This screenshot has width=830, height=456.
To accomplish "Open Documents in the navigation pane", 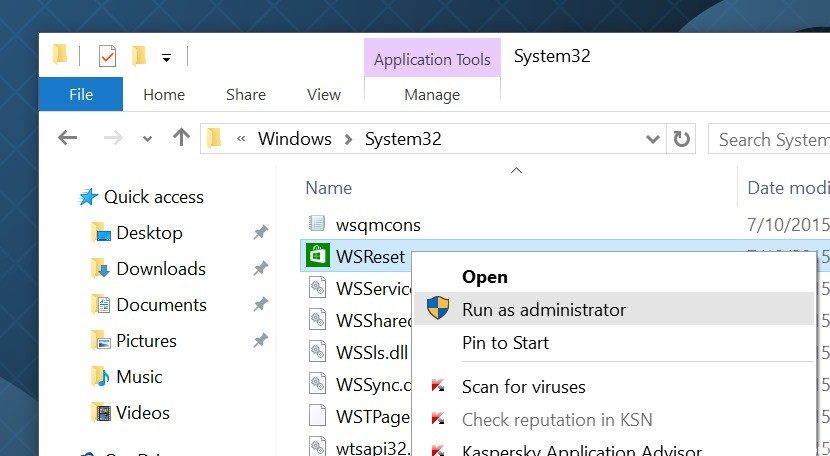I will (161, 305).
